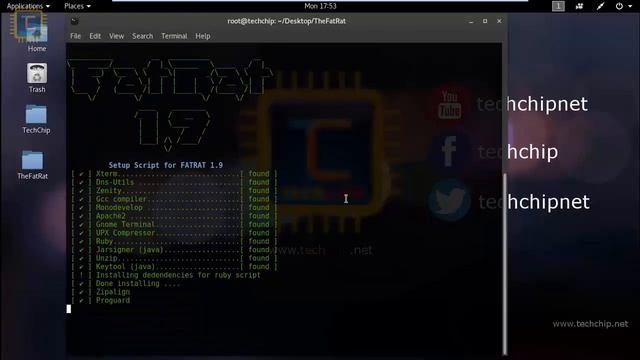
Task: Click the Jarsigner (java) found line
Action: [174, 250]
